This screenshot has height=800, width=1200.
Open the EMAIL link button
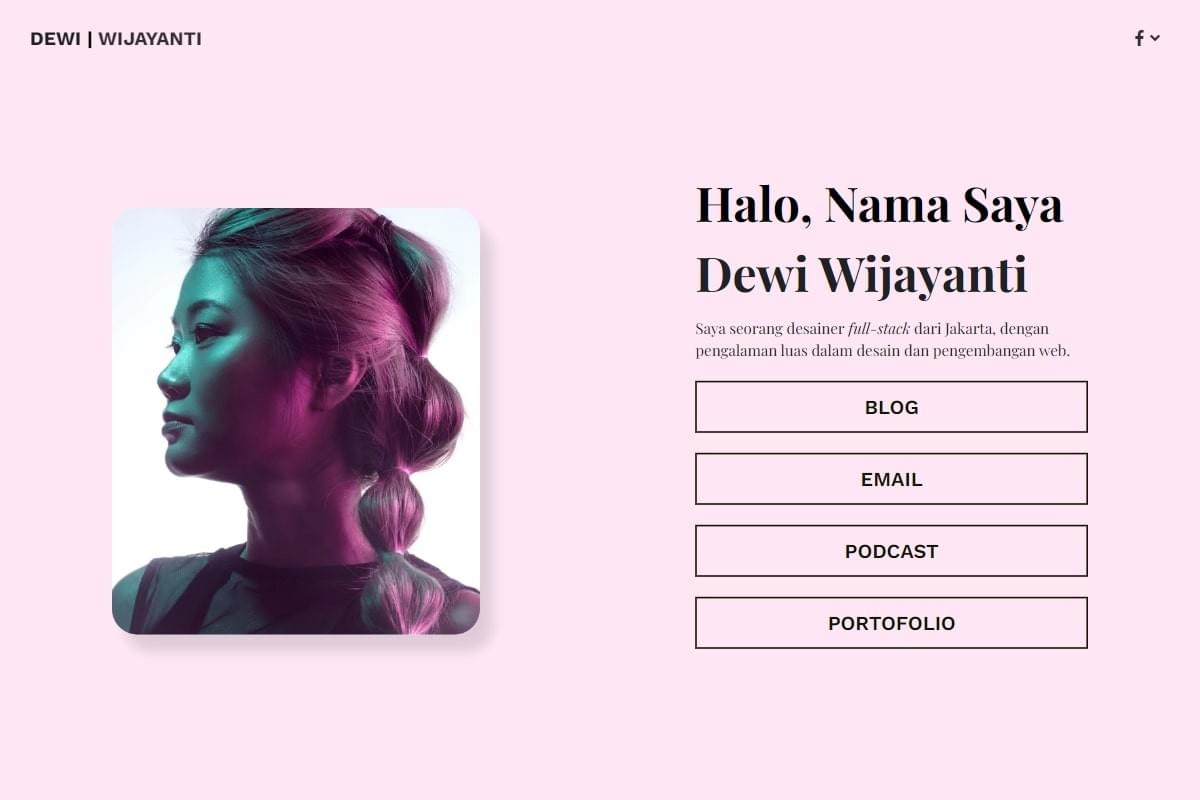tap(891, 479)
